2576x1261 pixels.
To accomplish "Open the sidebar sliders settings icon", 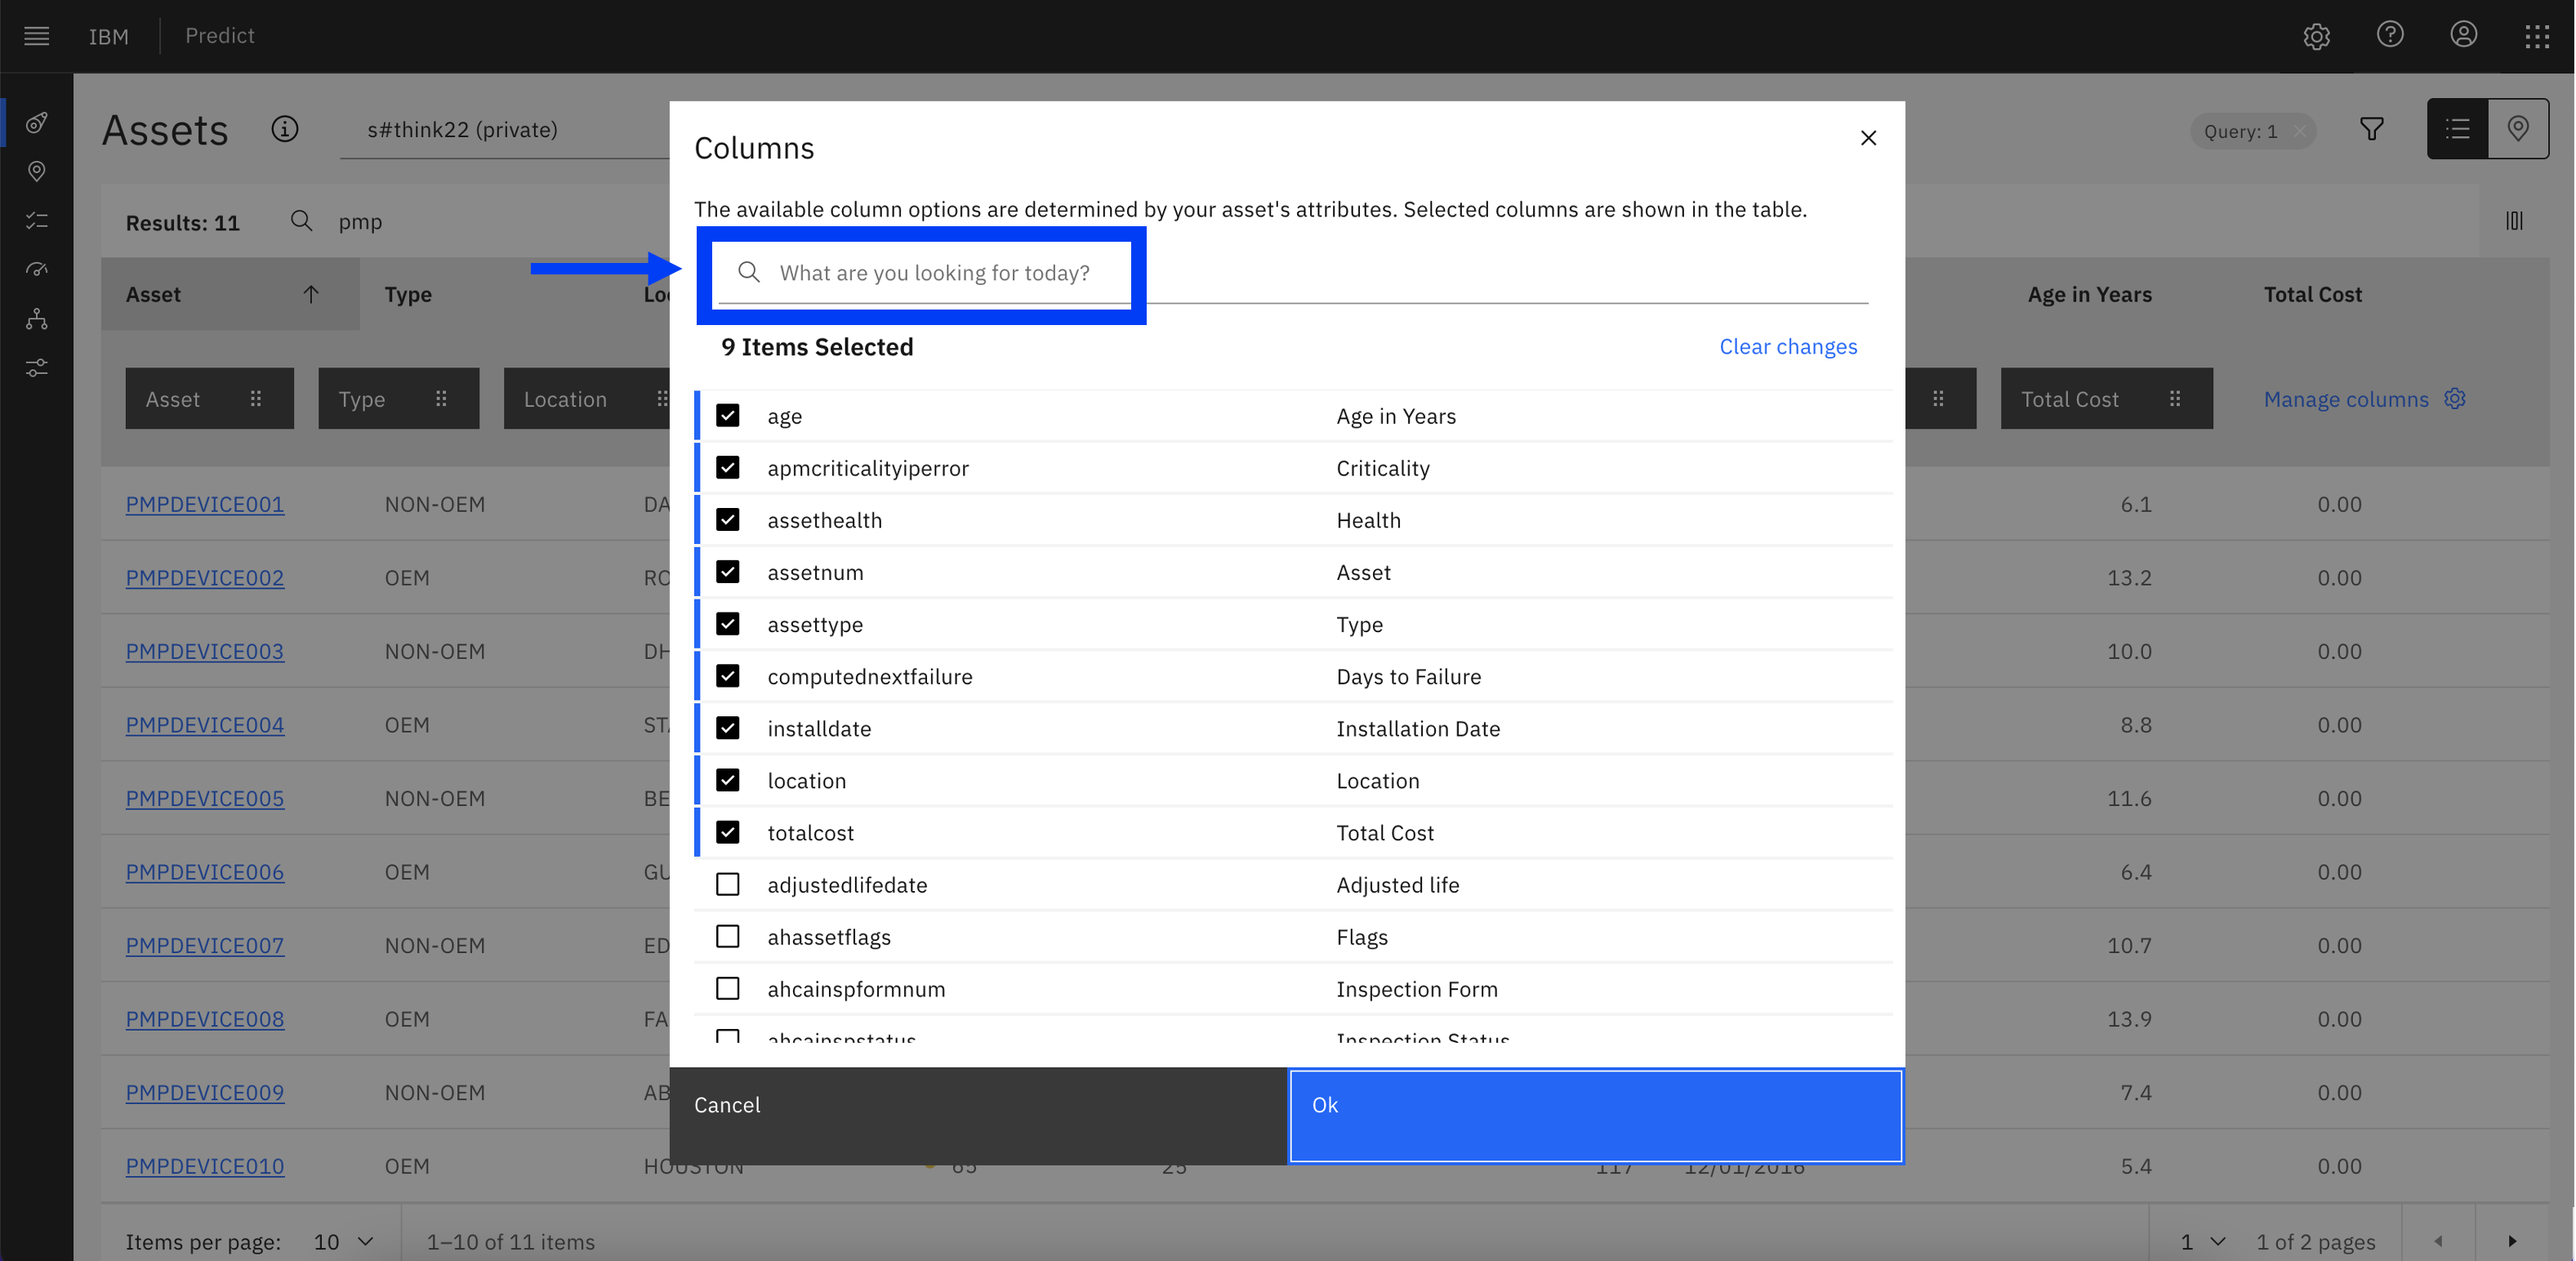I will (x=37, y=368).
